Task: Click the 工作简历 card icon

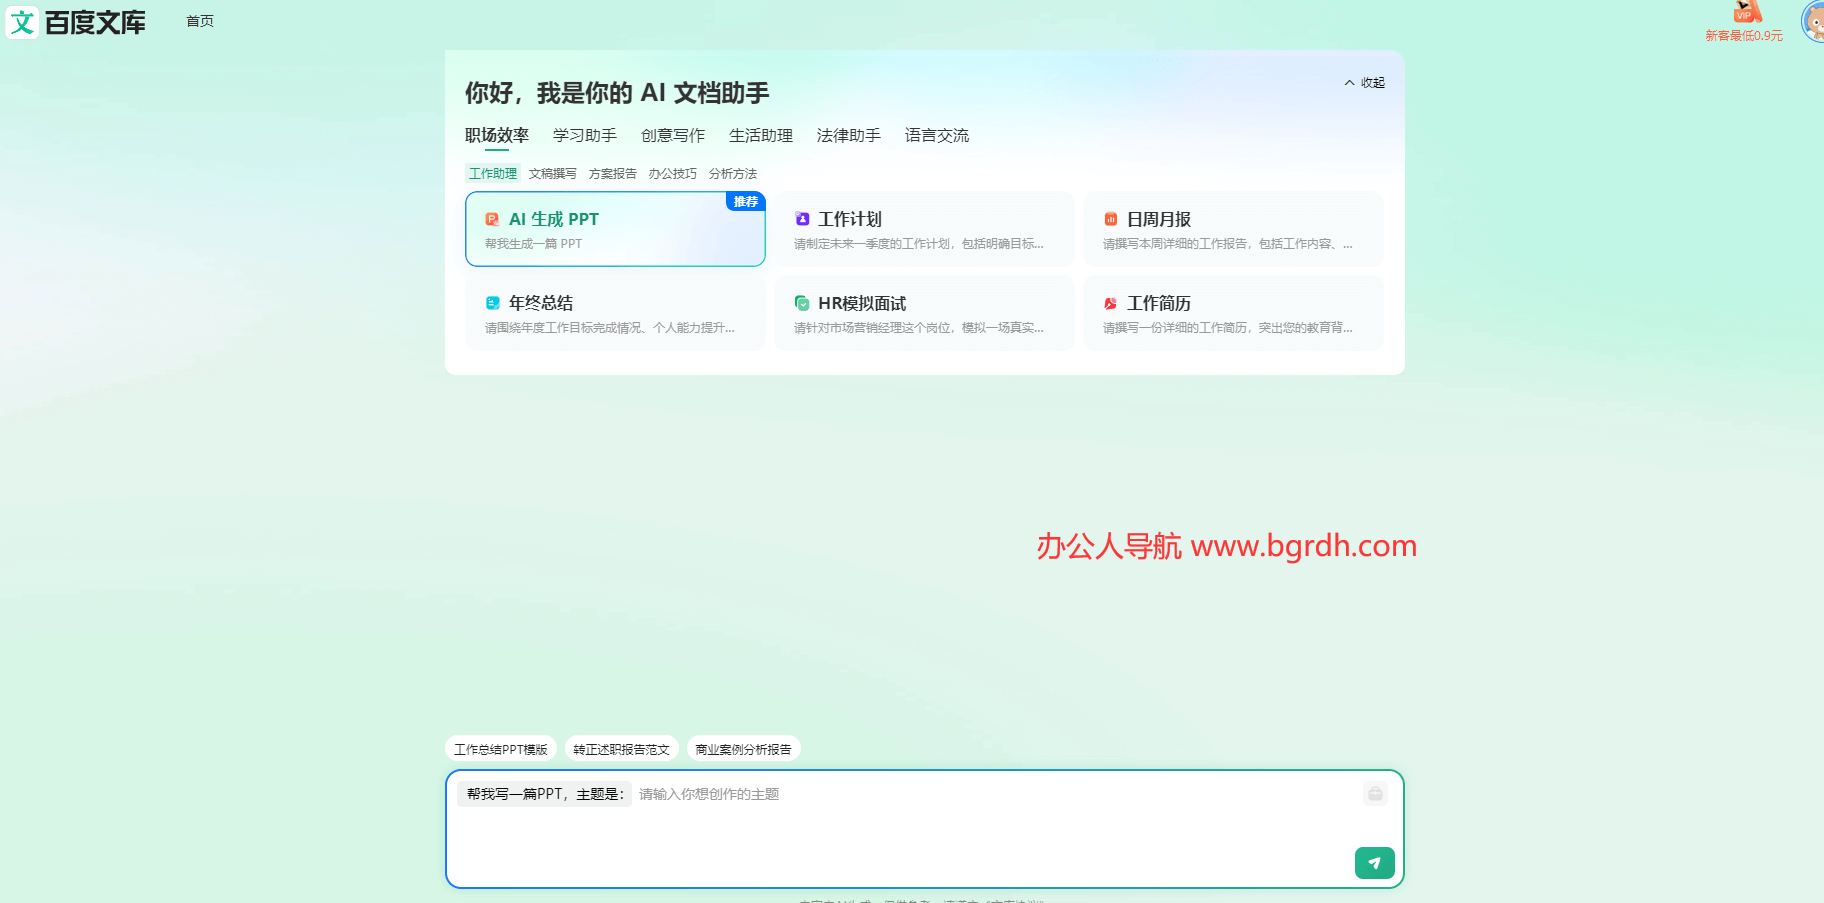Action: (x=1111, y=303)
